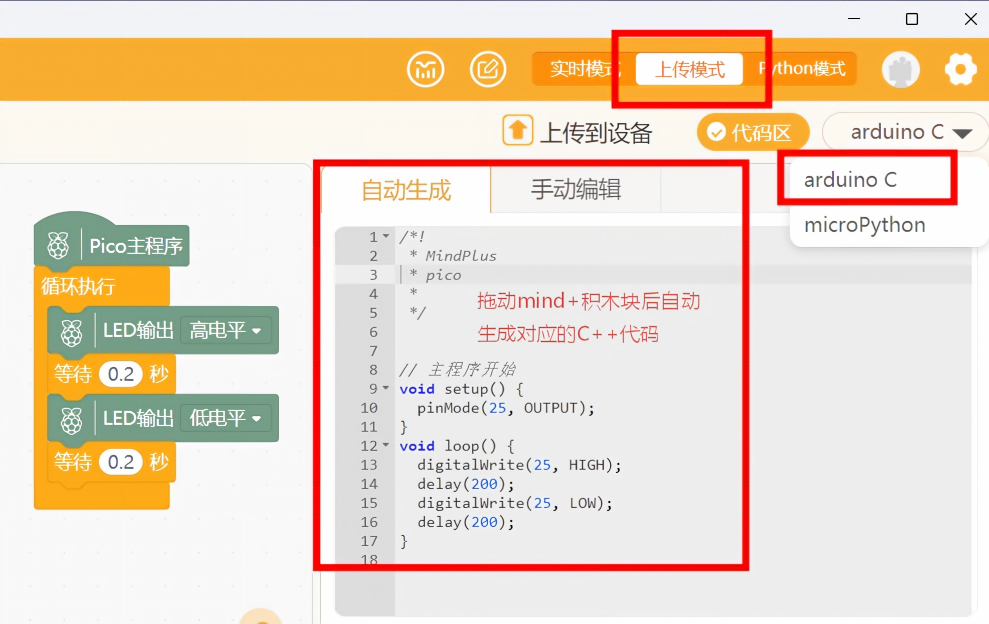Click line number 7 in gutter
989x624 pixels.
coord(373,351)
